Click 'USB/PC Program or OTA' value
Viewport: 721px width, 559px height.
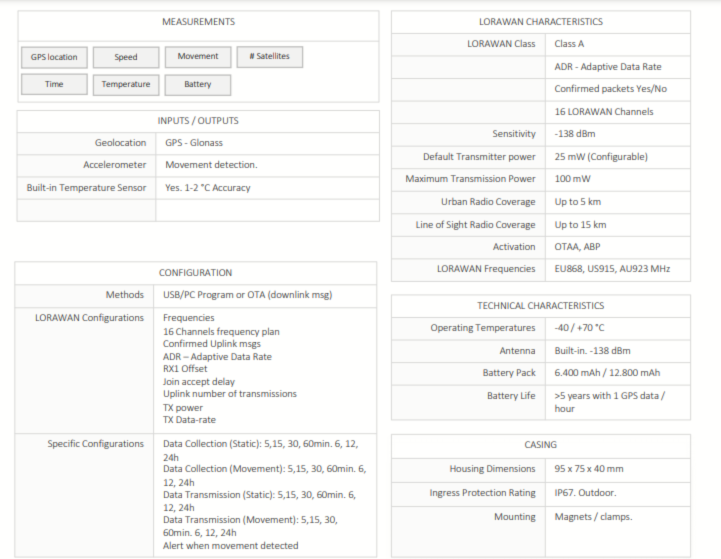pos(248,295)
